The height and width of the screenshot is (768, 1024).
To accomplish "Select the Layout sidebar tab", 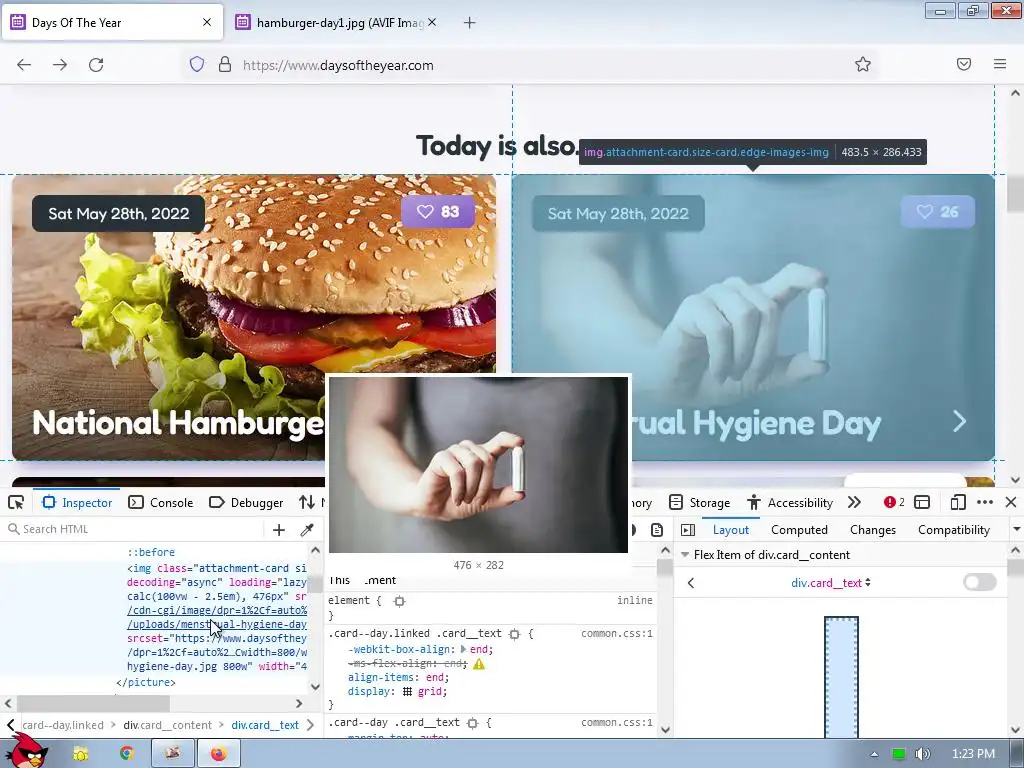I will click(731, 530).
